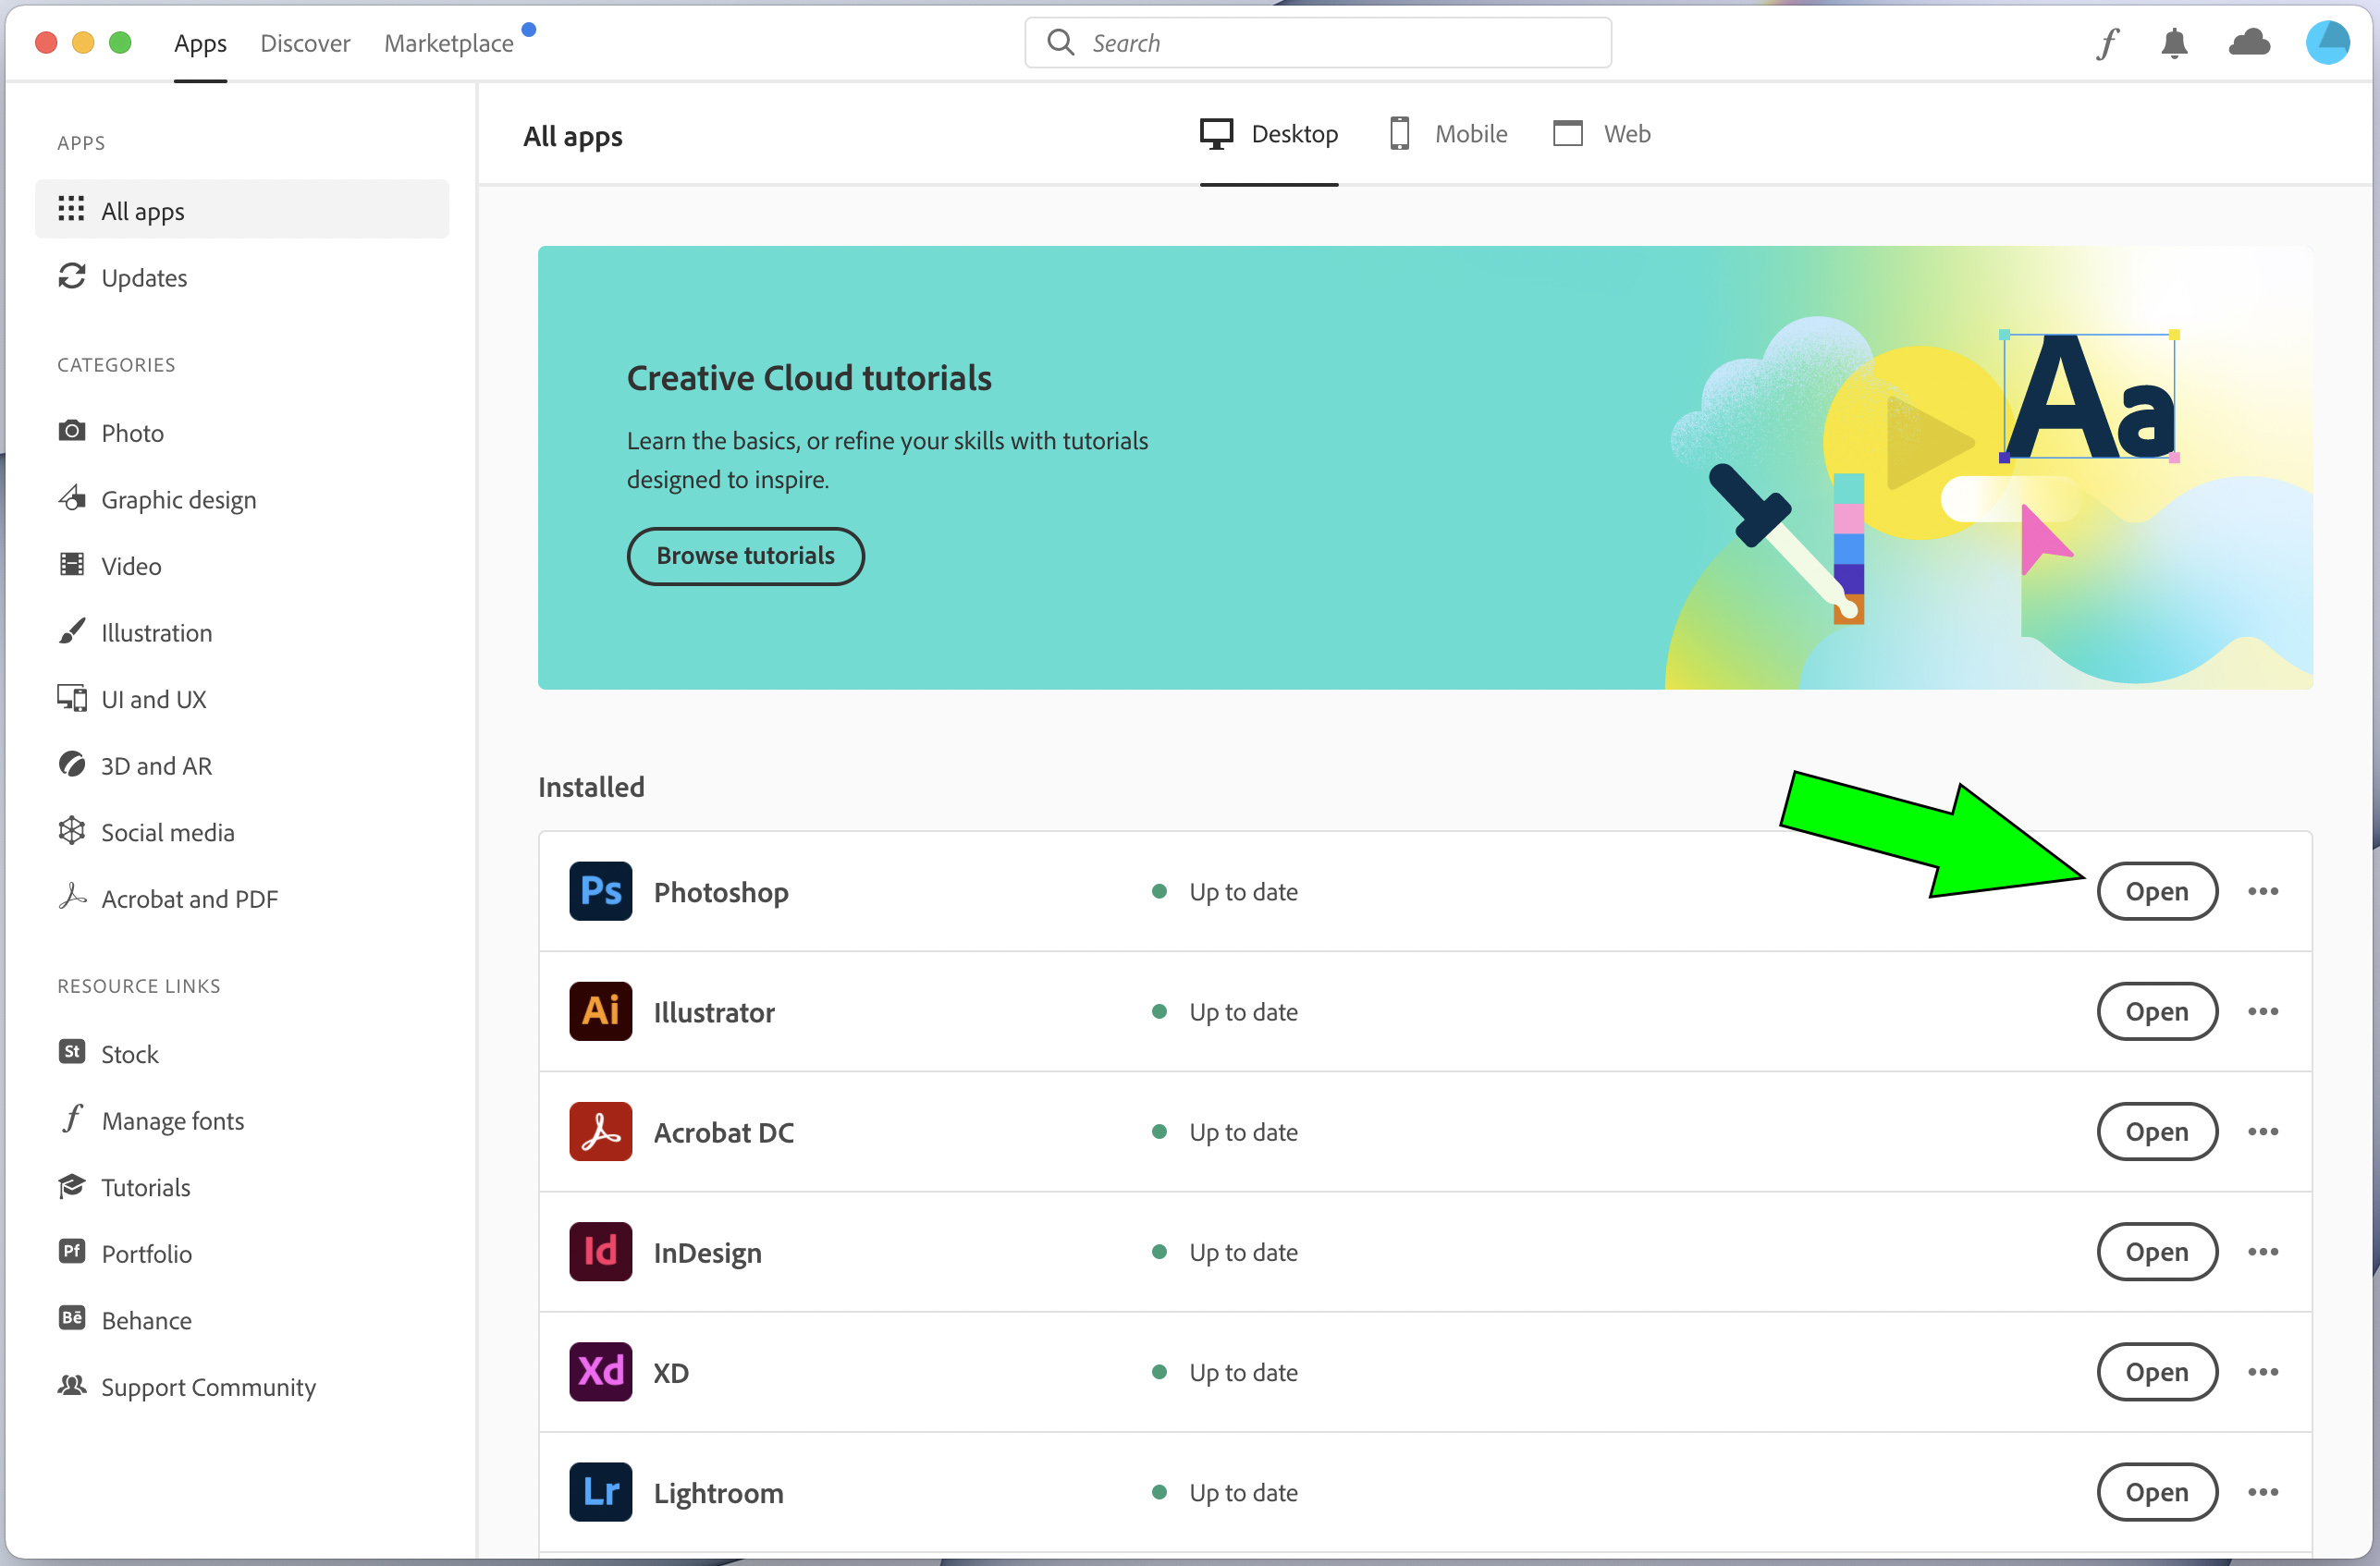Open Manage fonts link
This screenshot has height=1566, width=2380.
click(151, 1120)
